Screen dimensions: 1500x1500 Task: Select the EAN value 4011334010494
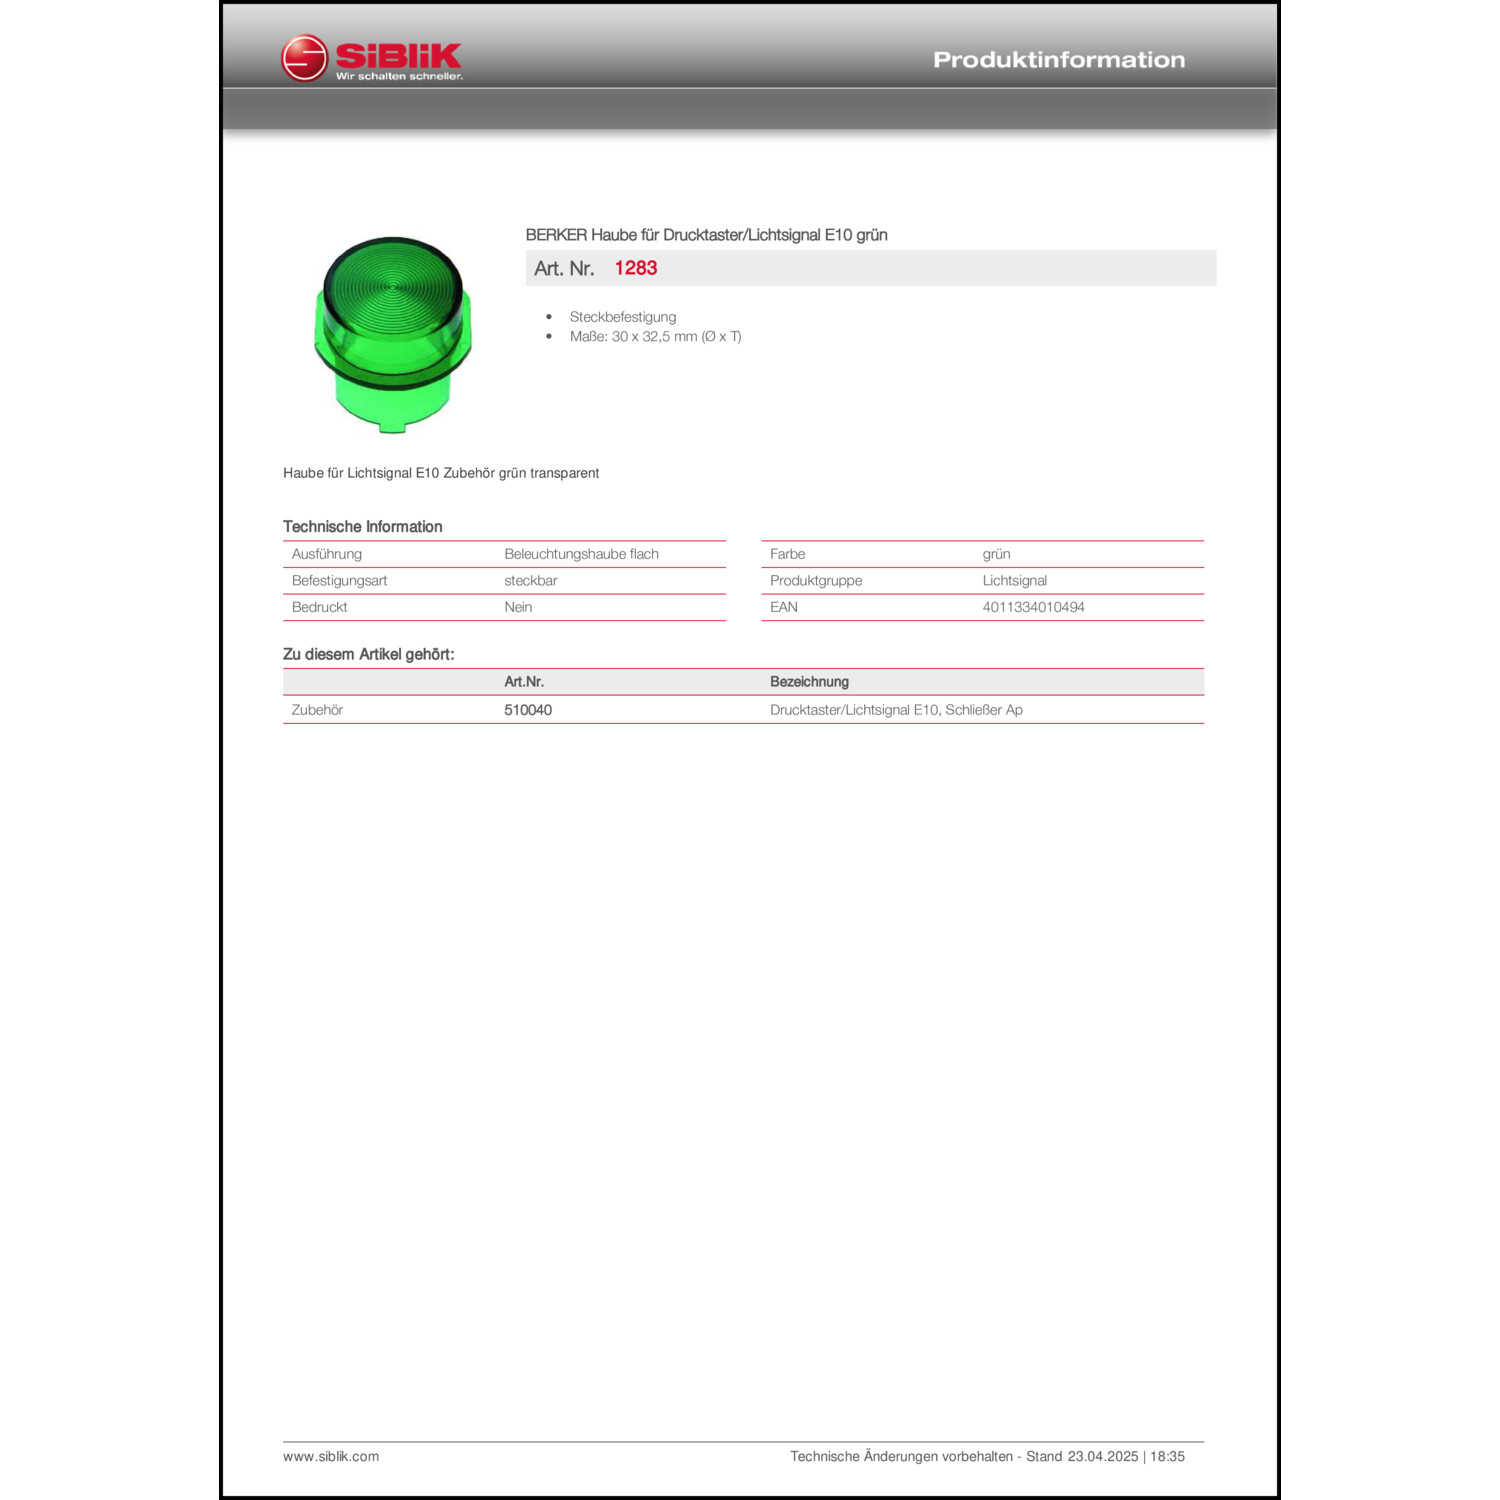1033,607
